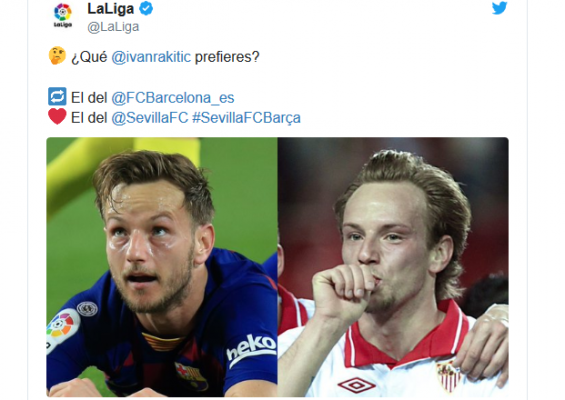Click the blue verified badge
The image size is (565, 400).
coord(146,8)
